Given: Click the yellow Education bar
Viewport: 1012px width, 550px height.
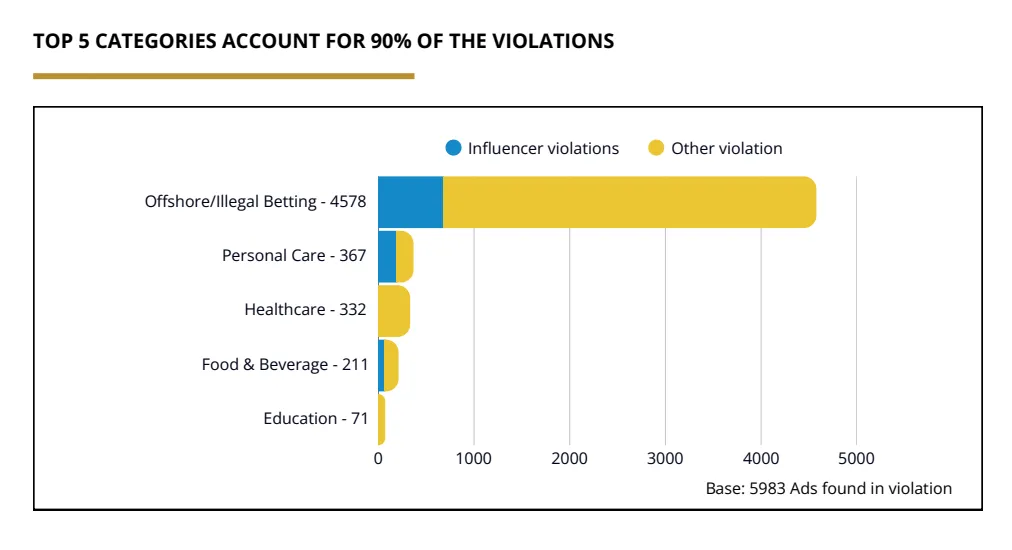Looking at the screenshot, I should click(x=381, y=419).
